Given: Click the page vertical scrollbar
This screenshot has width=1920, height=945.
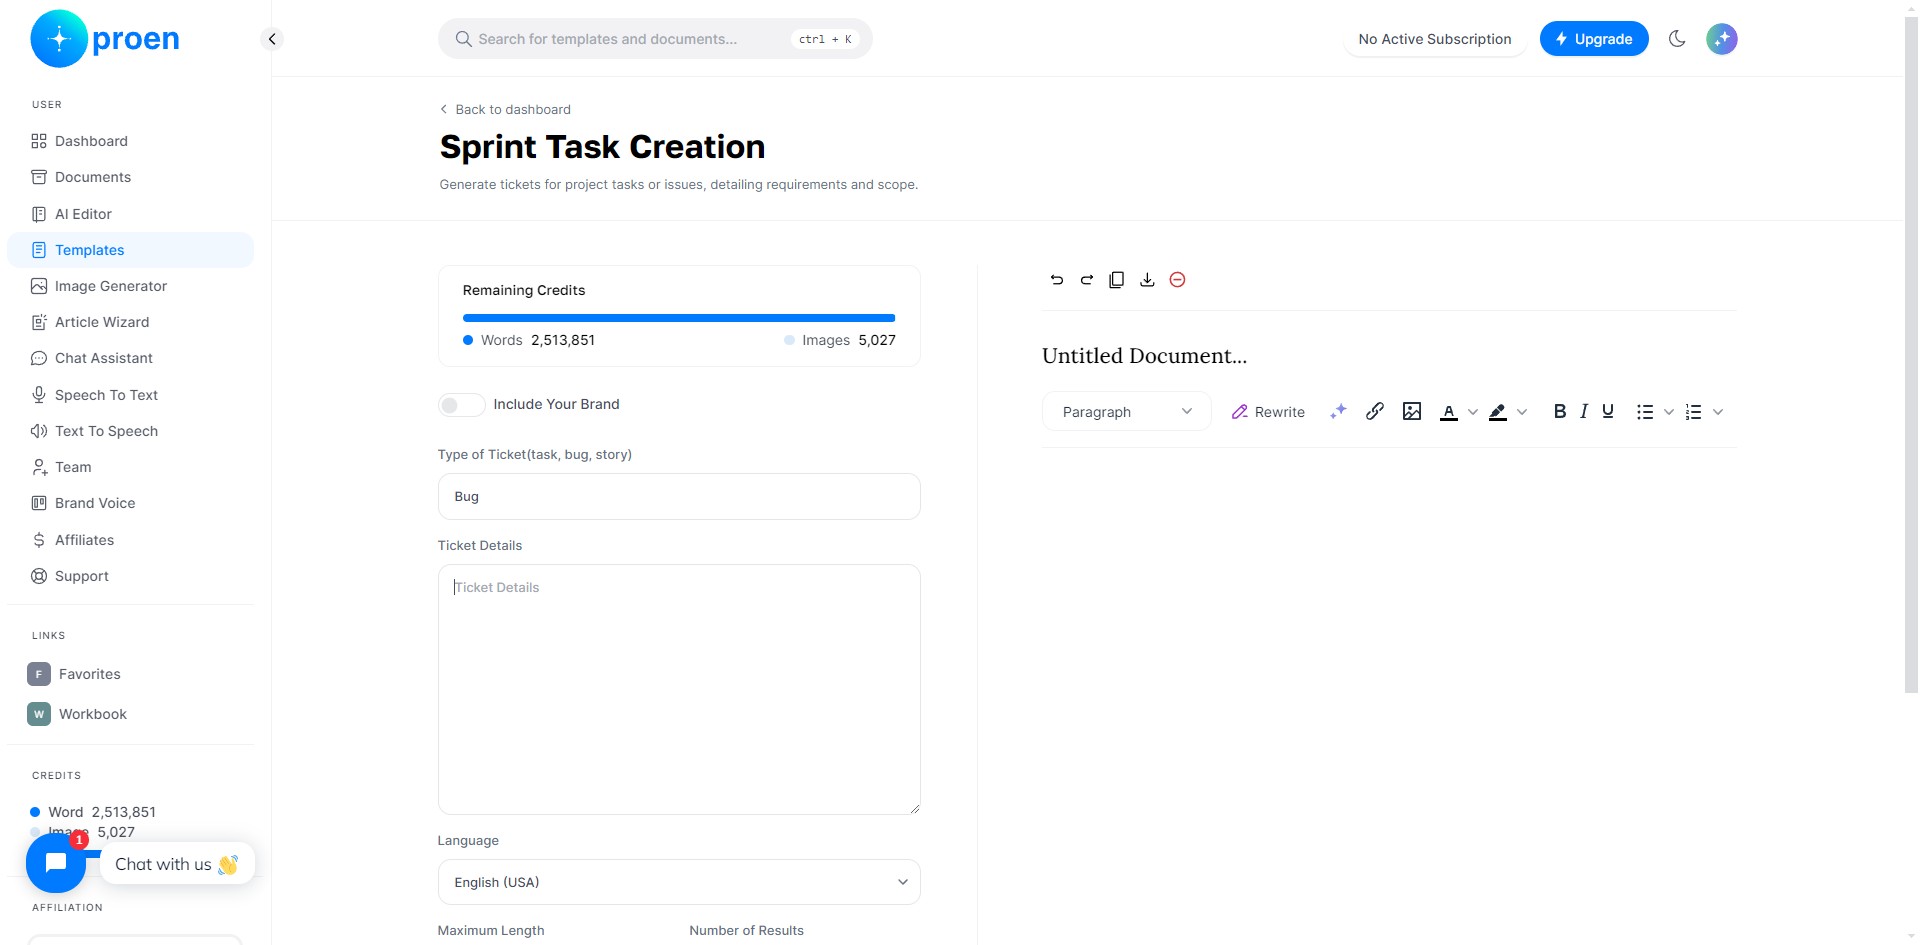Looking at the screenshot, I should pos(1911,355).
